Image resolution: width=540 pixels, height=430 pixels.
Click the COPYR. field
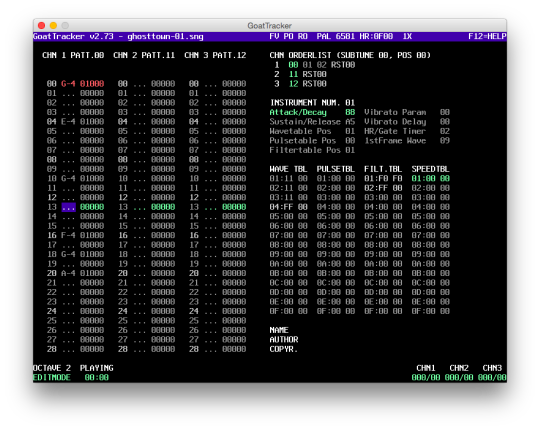click(284, 349)
